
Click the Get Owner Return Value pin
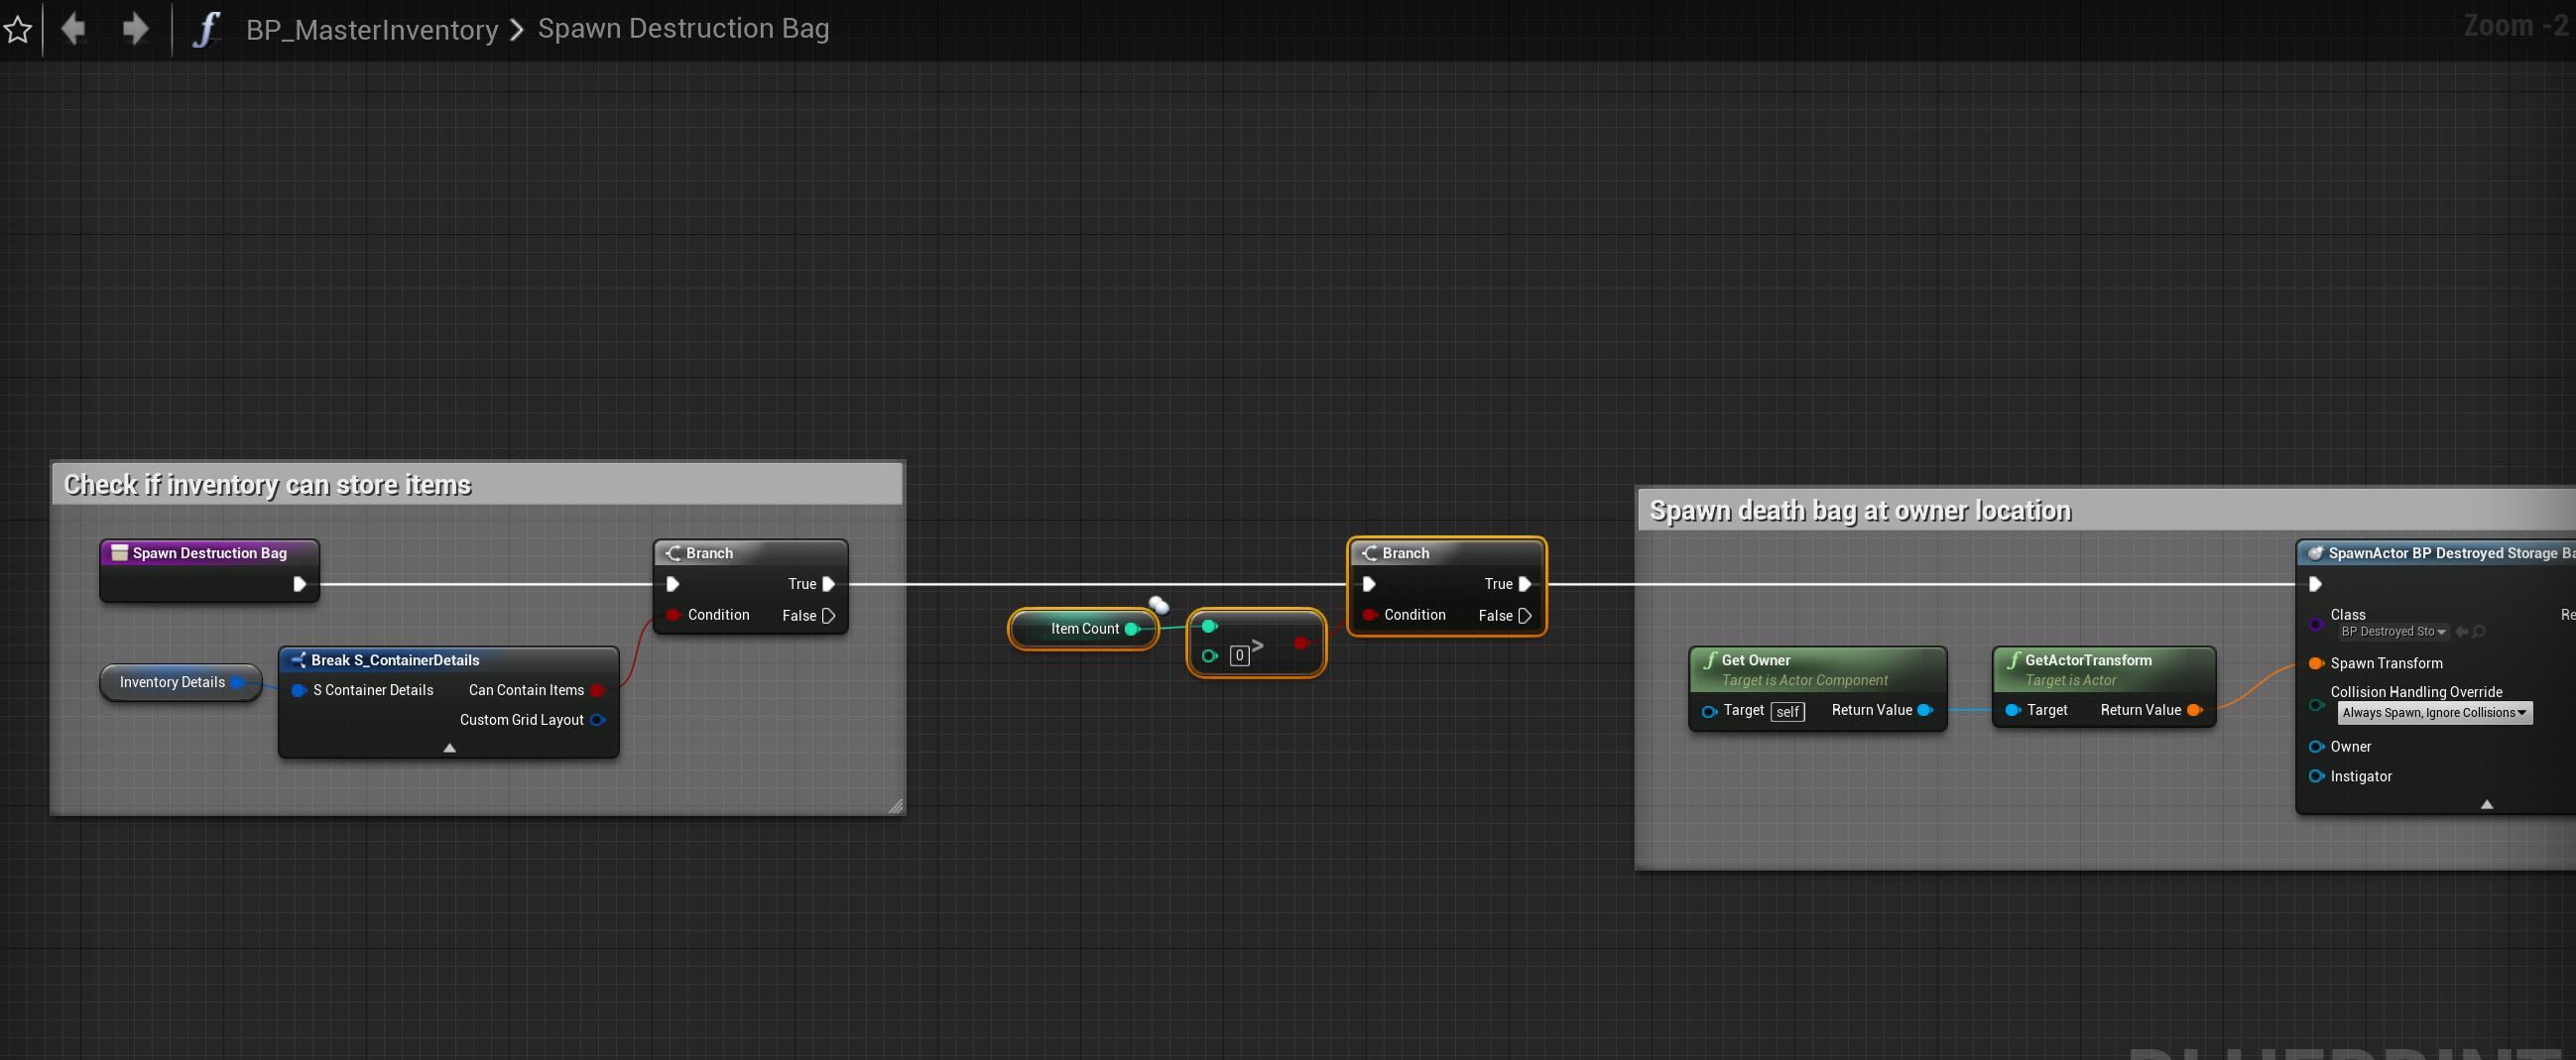[x=1923, y=710]
